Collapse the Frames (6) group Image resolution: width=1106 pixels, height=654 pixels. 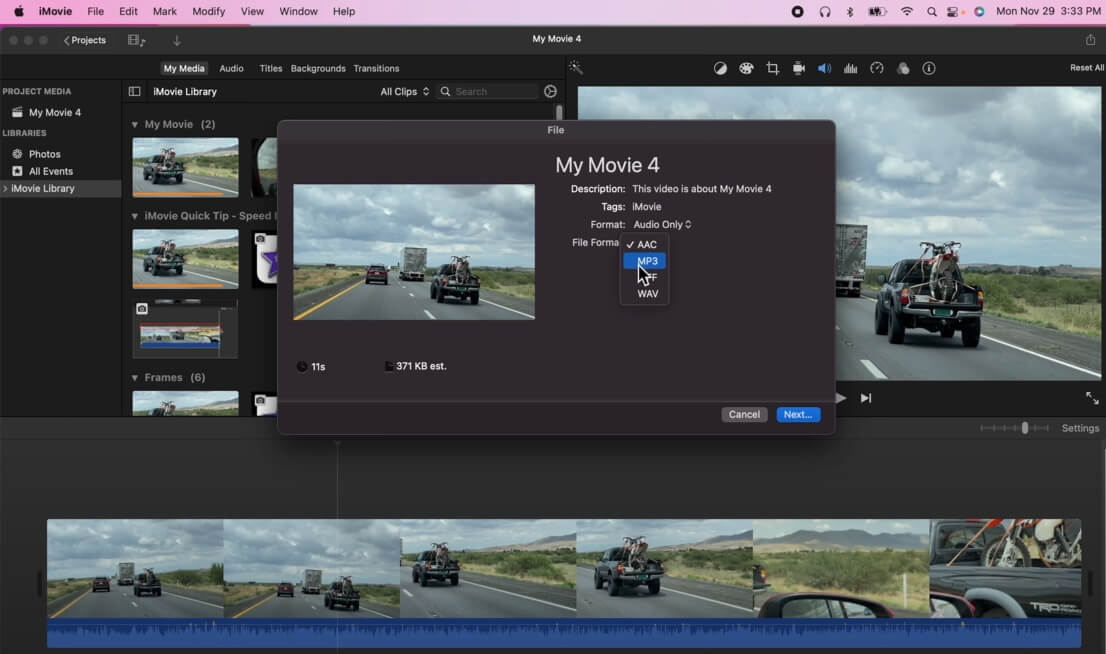click(x=135, y=378)
